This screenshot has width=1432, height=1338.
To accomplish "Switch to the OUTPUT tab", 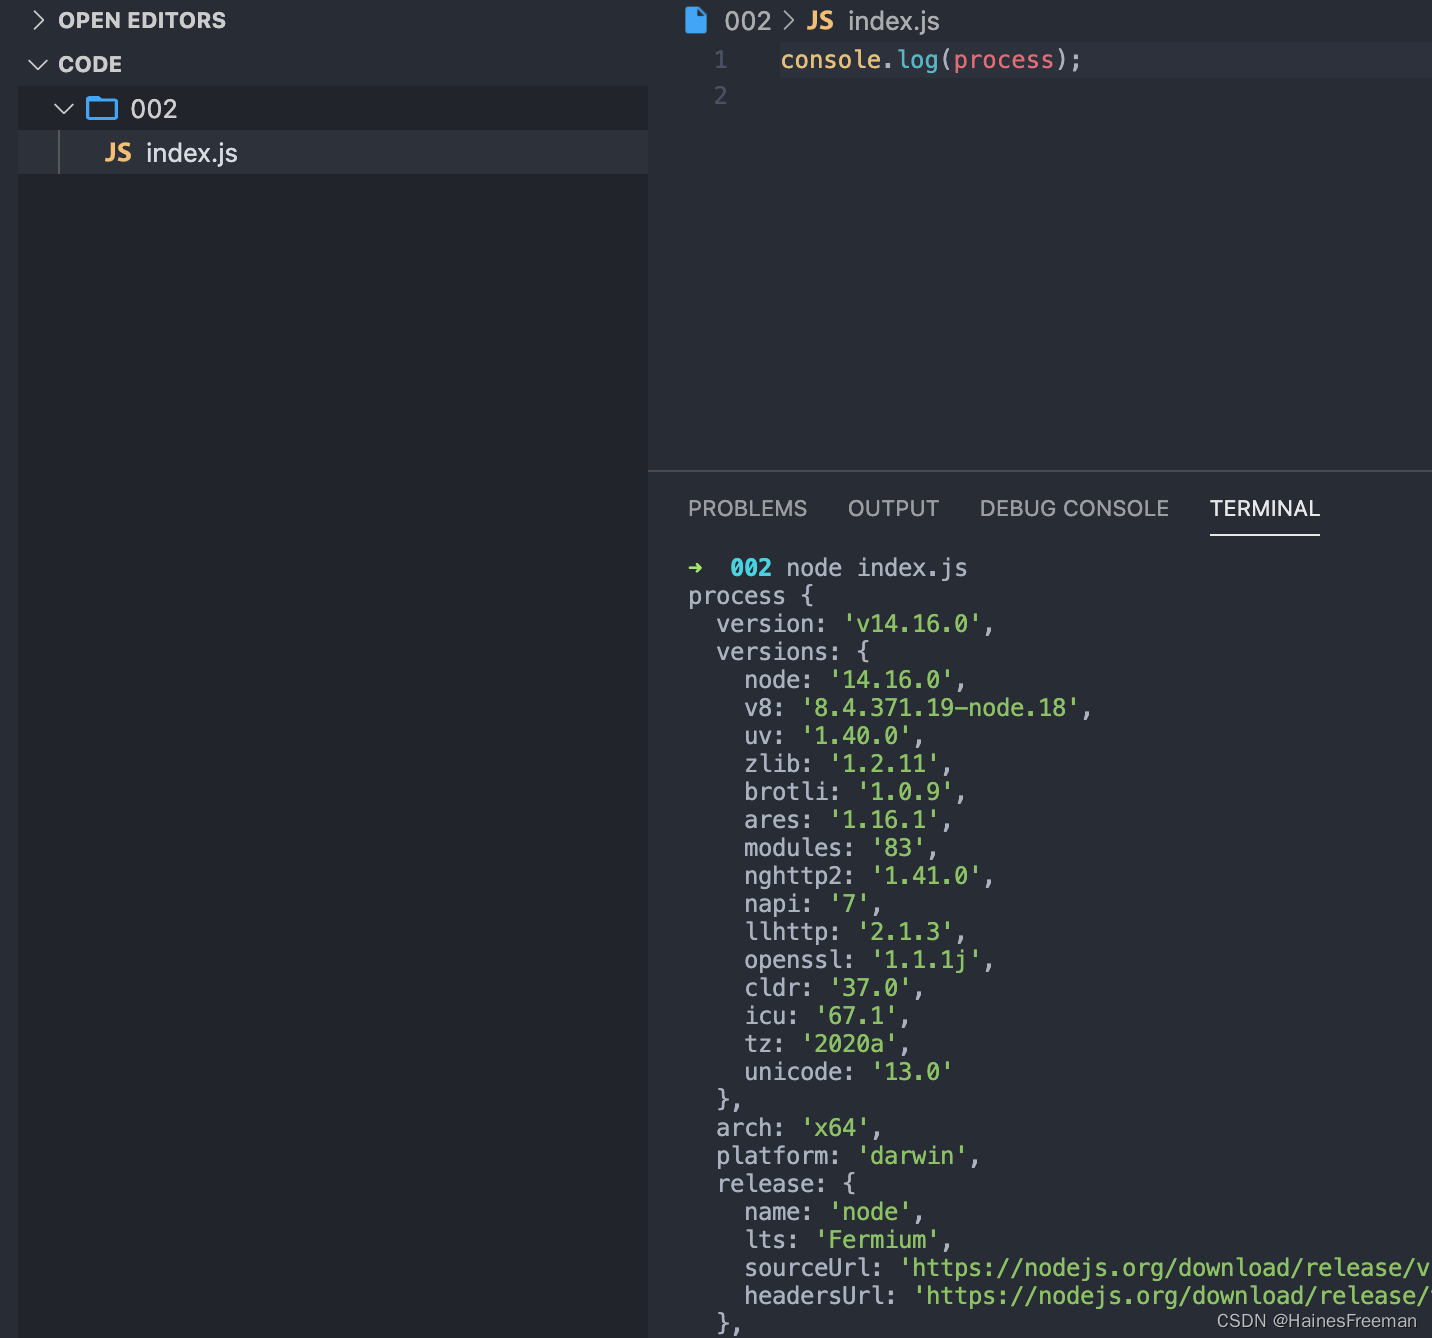I will click(893, 508).
